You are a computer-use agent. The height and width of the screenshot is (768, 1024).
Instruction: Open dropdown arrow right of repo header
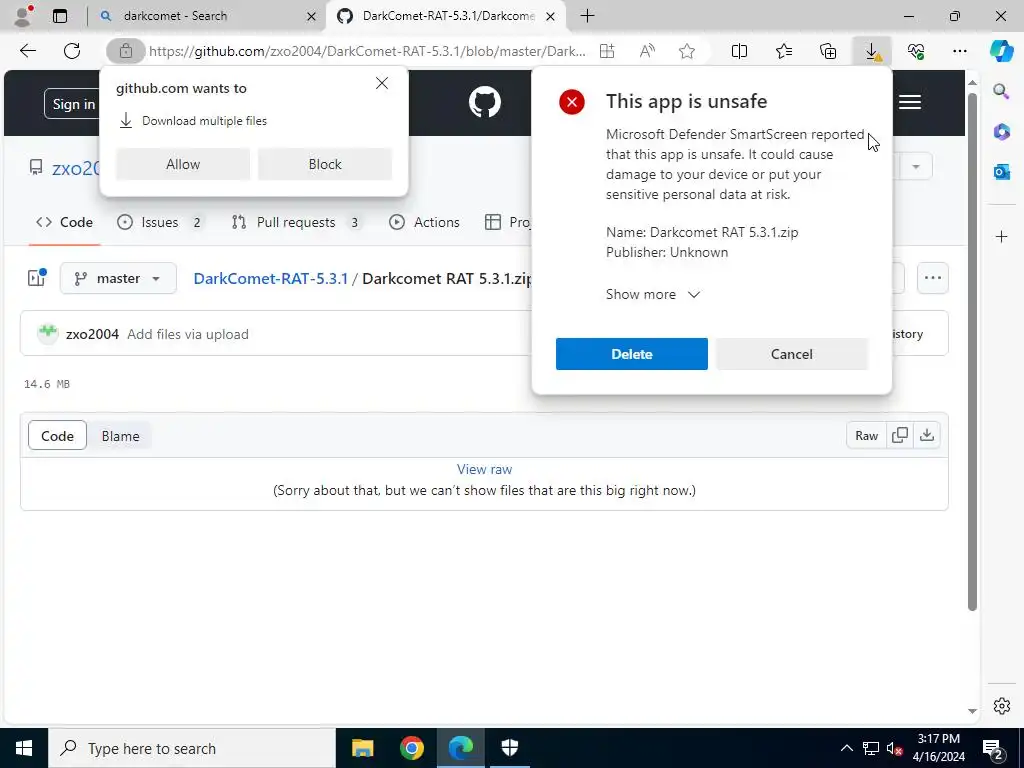click(916, 167)
